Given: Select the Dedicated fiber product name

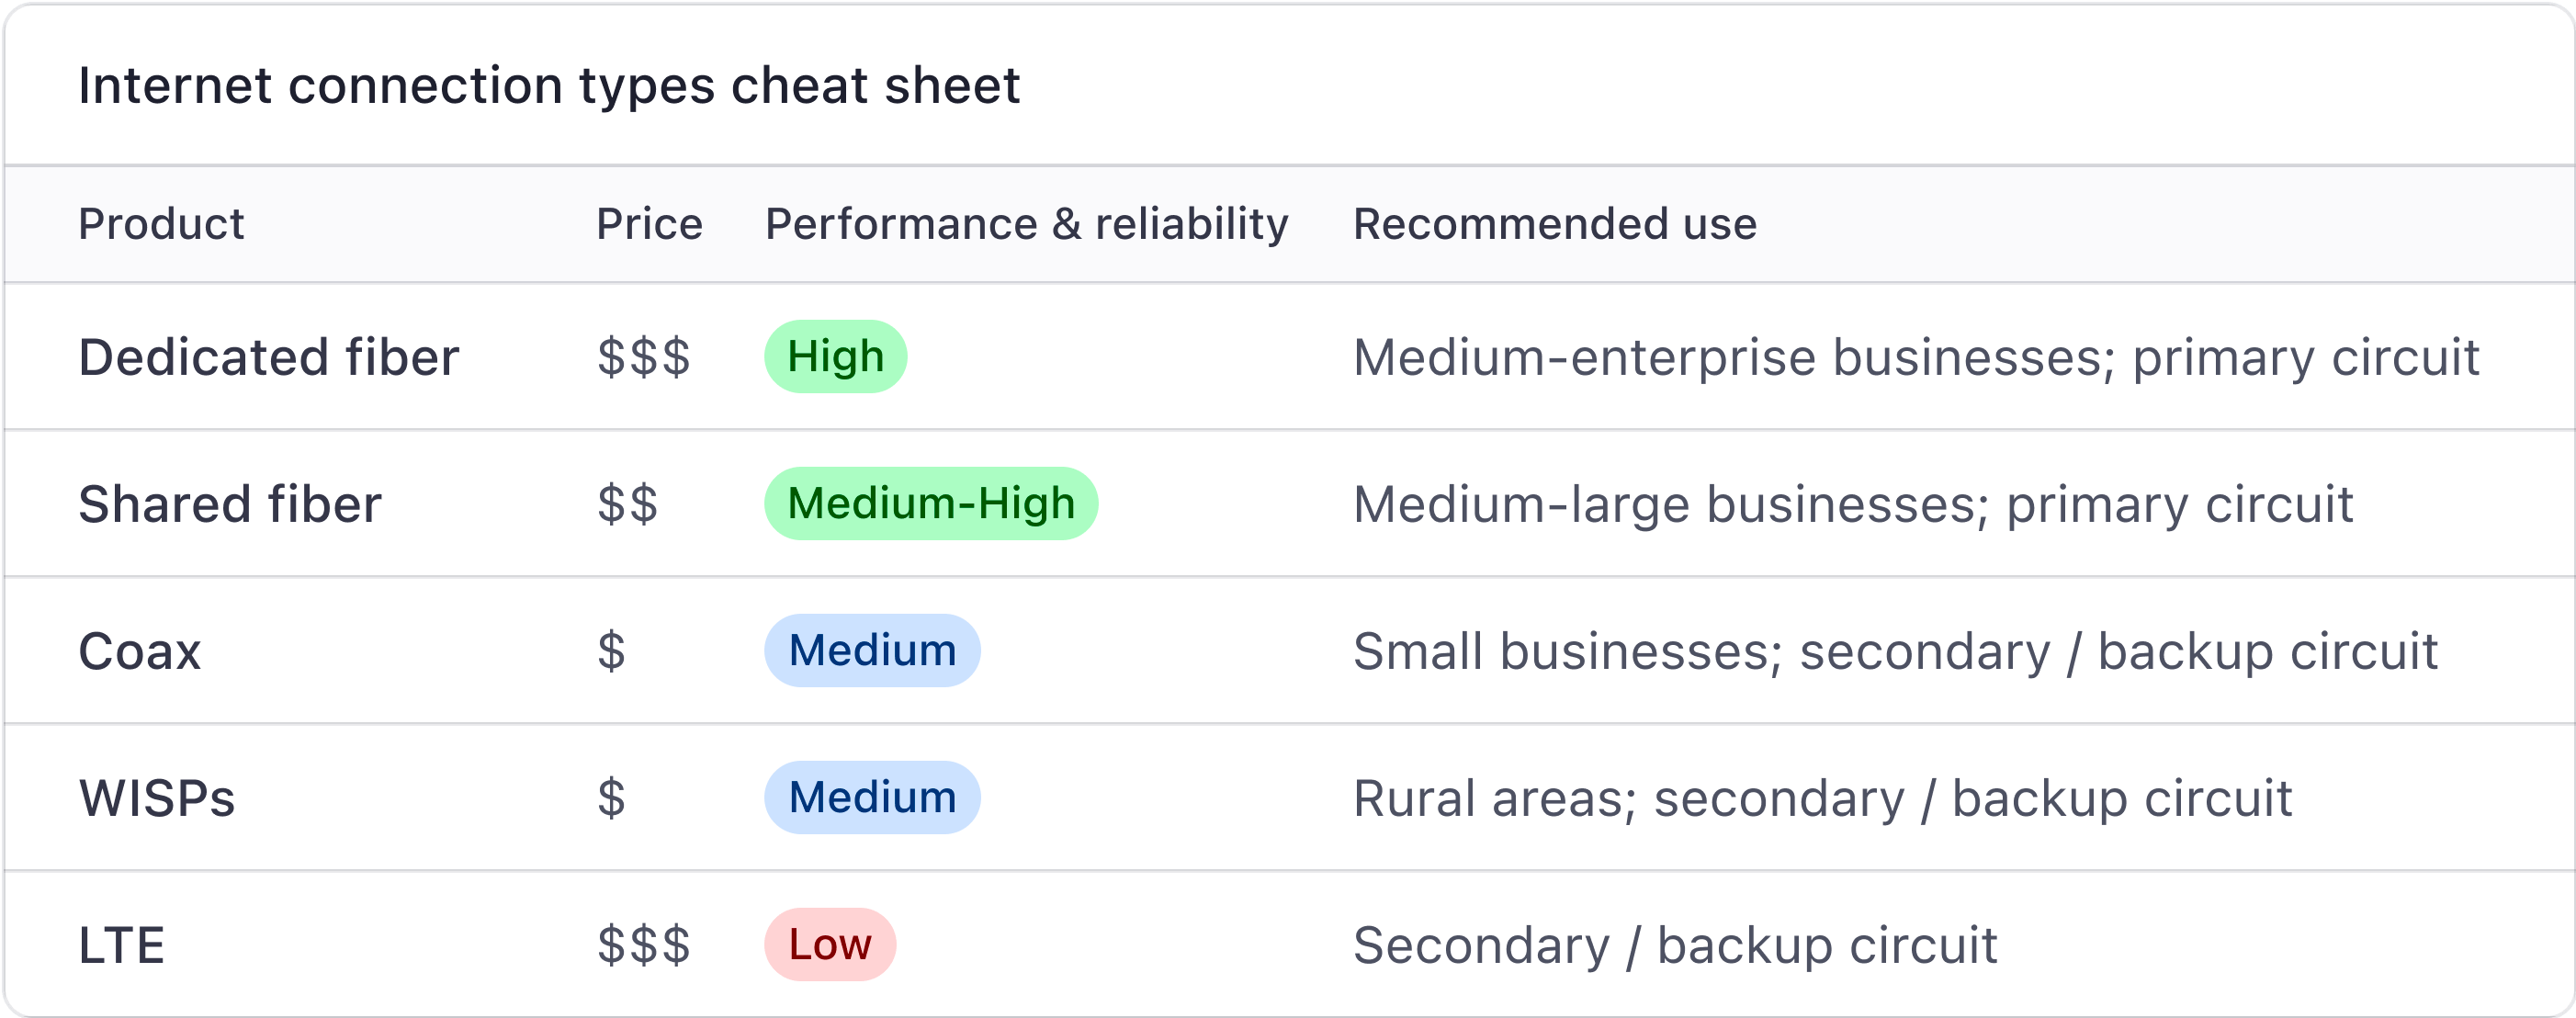Looking at the screenshot, I should 269,357.
